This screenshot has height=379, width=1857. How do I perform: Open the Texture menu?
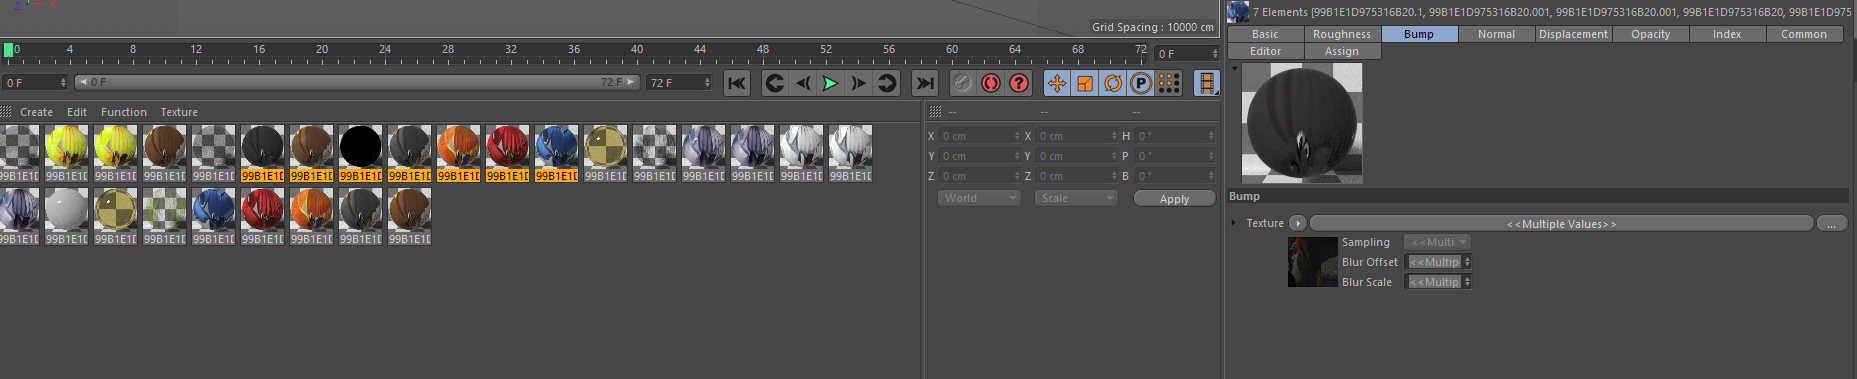pyautogui.click(x=179, y=112)
